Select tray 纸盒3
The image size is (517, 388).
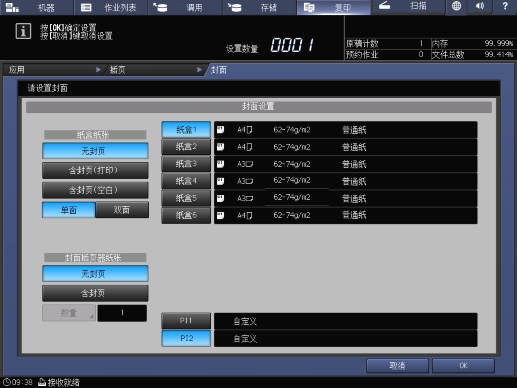pos(186,164)
